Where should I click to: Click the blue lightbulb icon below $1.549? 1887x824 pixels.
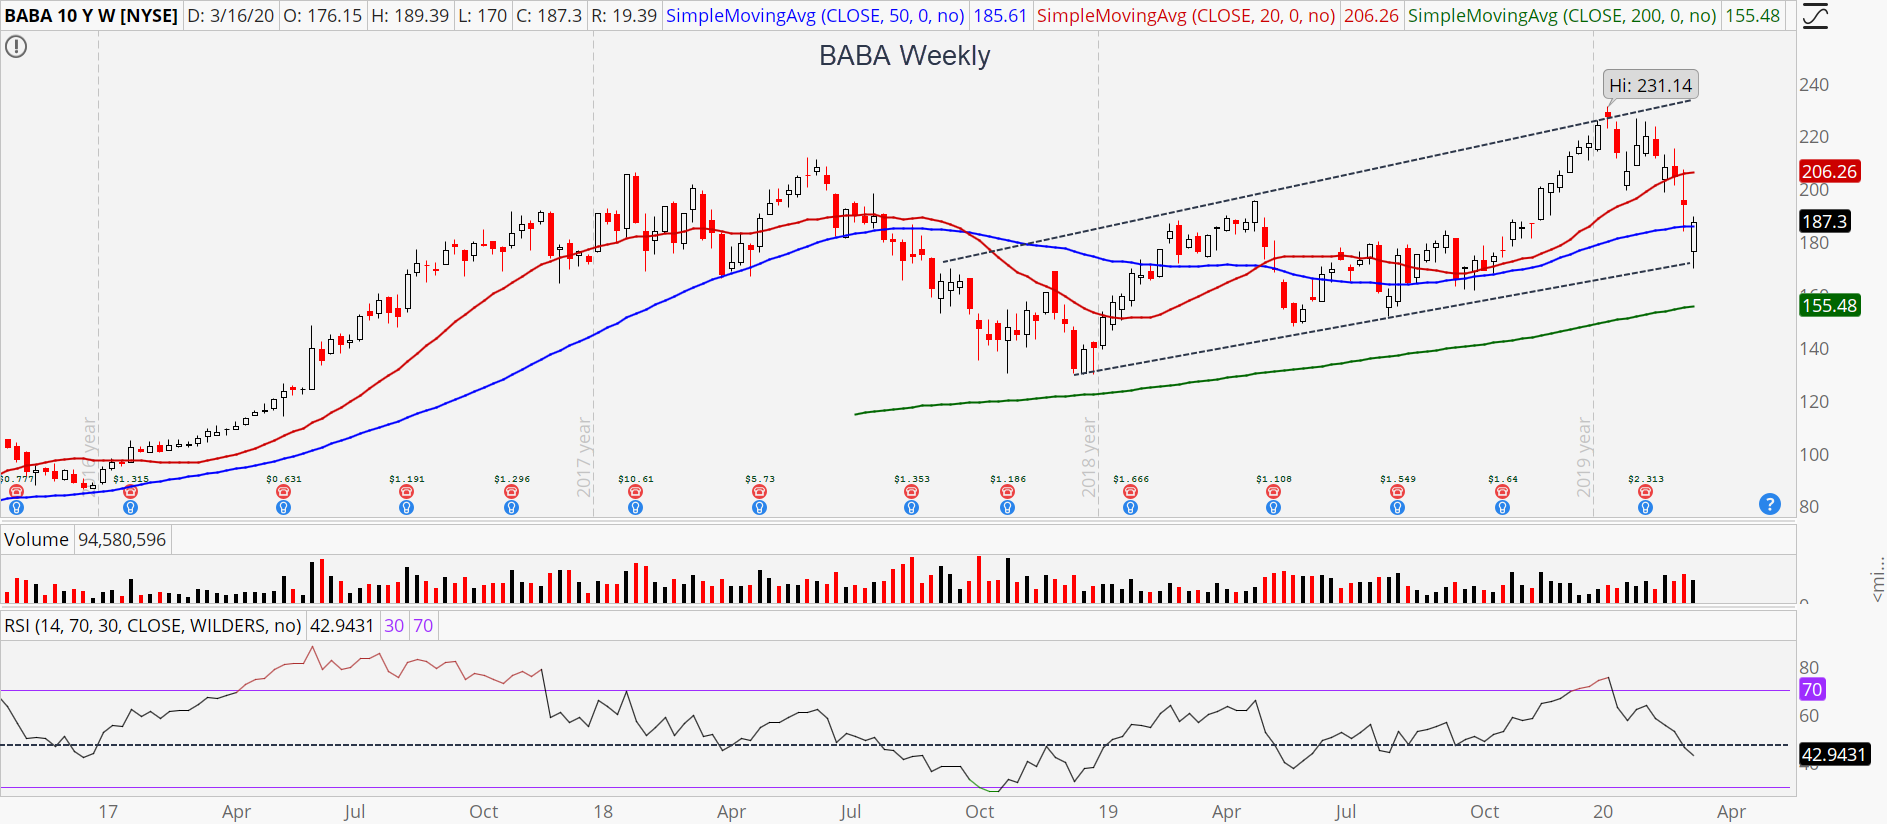(x=1397, y=508)
